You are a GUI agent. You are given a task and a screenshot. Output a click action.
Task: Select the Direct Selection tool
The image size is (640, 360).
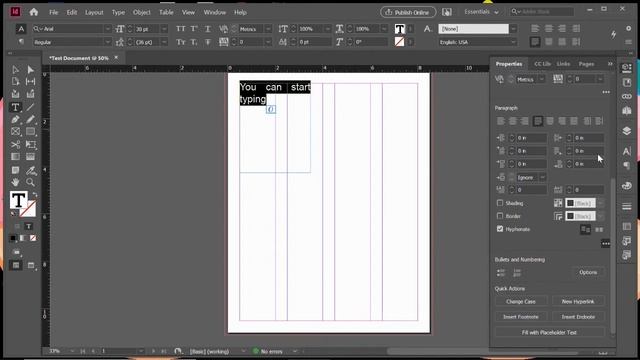click(30, 70)
